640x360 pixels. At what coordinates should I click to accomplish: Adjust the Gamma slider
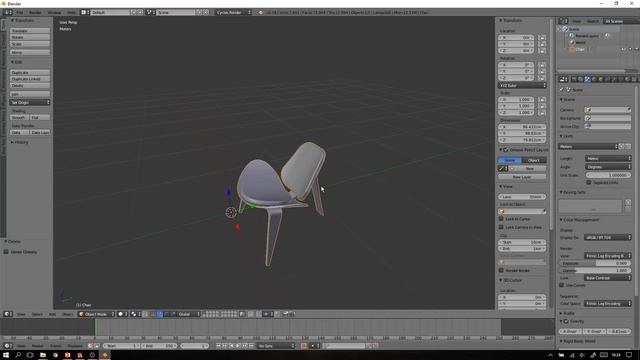[x=595, y=270]
